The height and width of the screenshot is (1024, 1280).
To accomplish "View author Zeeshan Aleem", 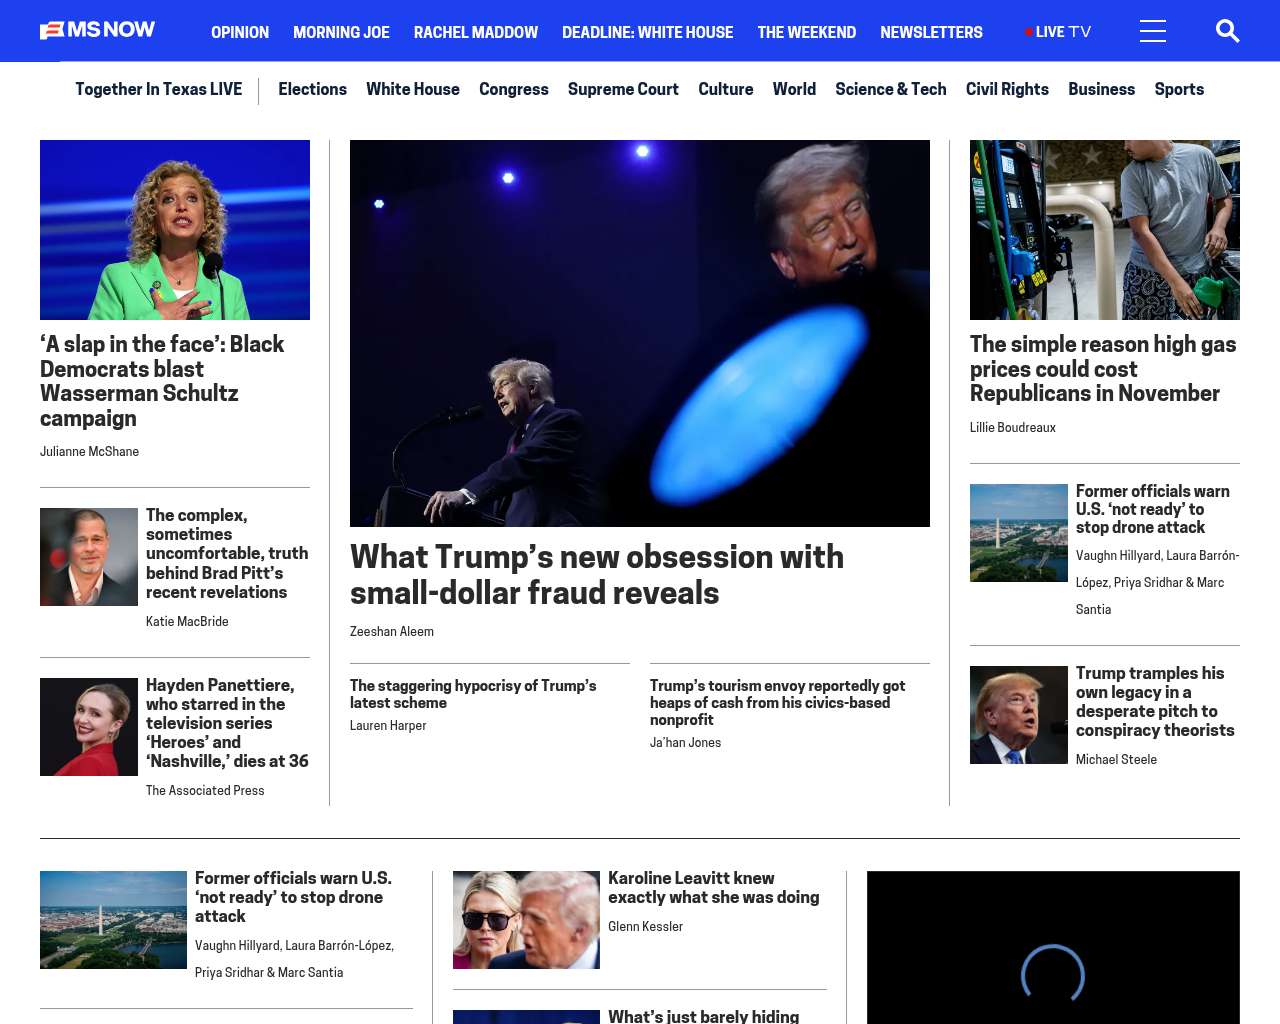I will (x=392, y=632).
